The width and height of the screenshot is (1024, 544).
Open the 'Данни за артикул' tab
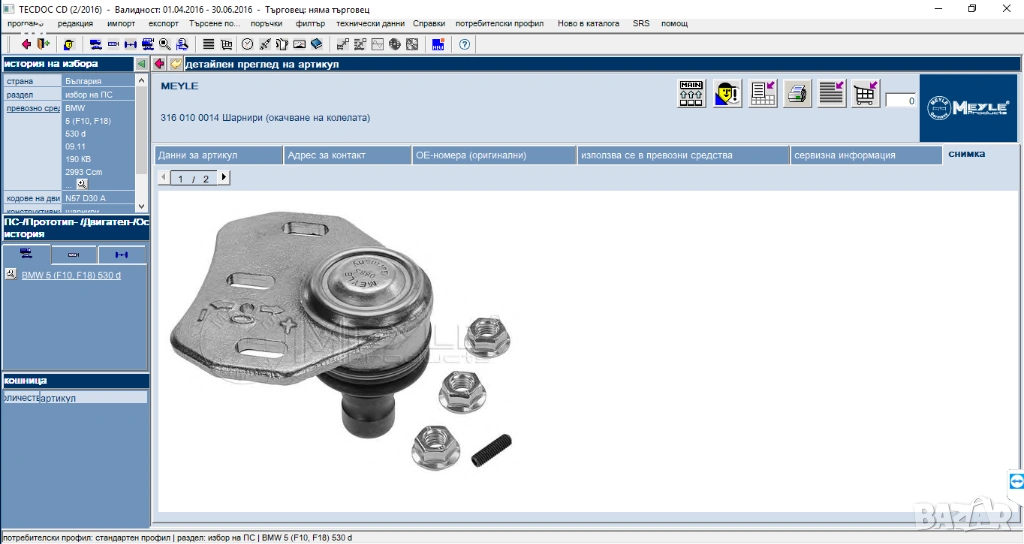click(x=198, y=155)
